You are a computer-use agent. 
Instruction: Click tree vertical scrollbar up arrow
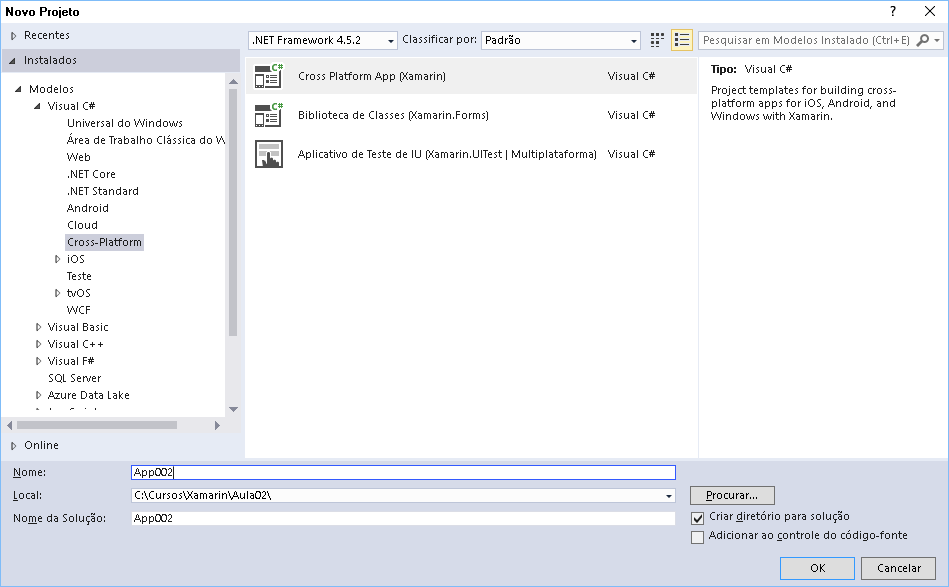click(234, 82)
